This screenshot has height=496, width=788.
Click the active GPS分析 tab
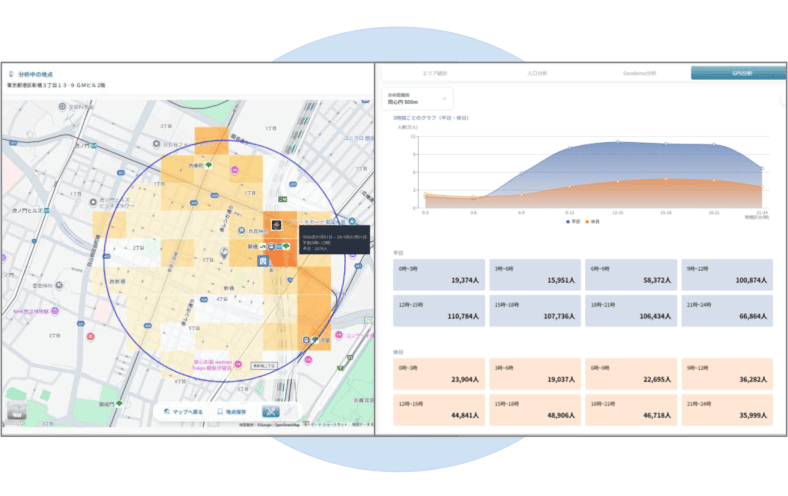739,73
